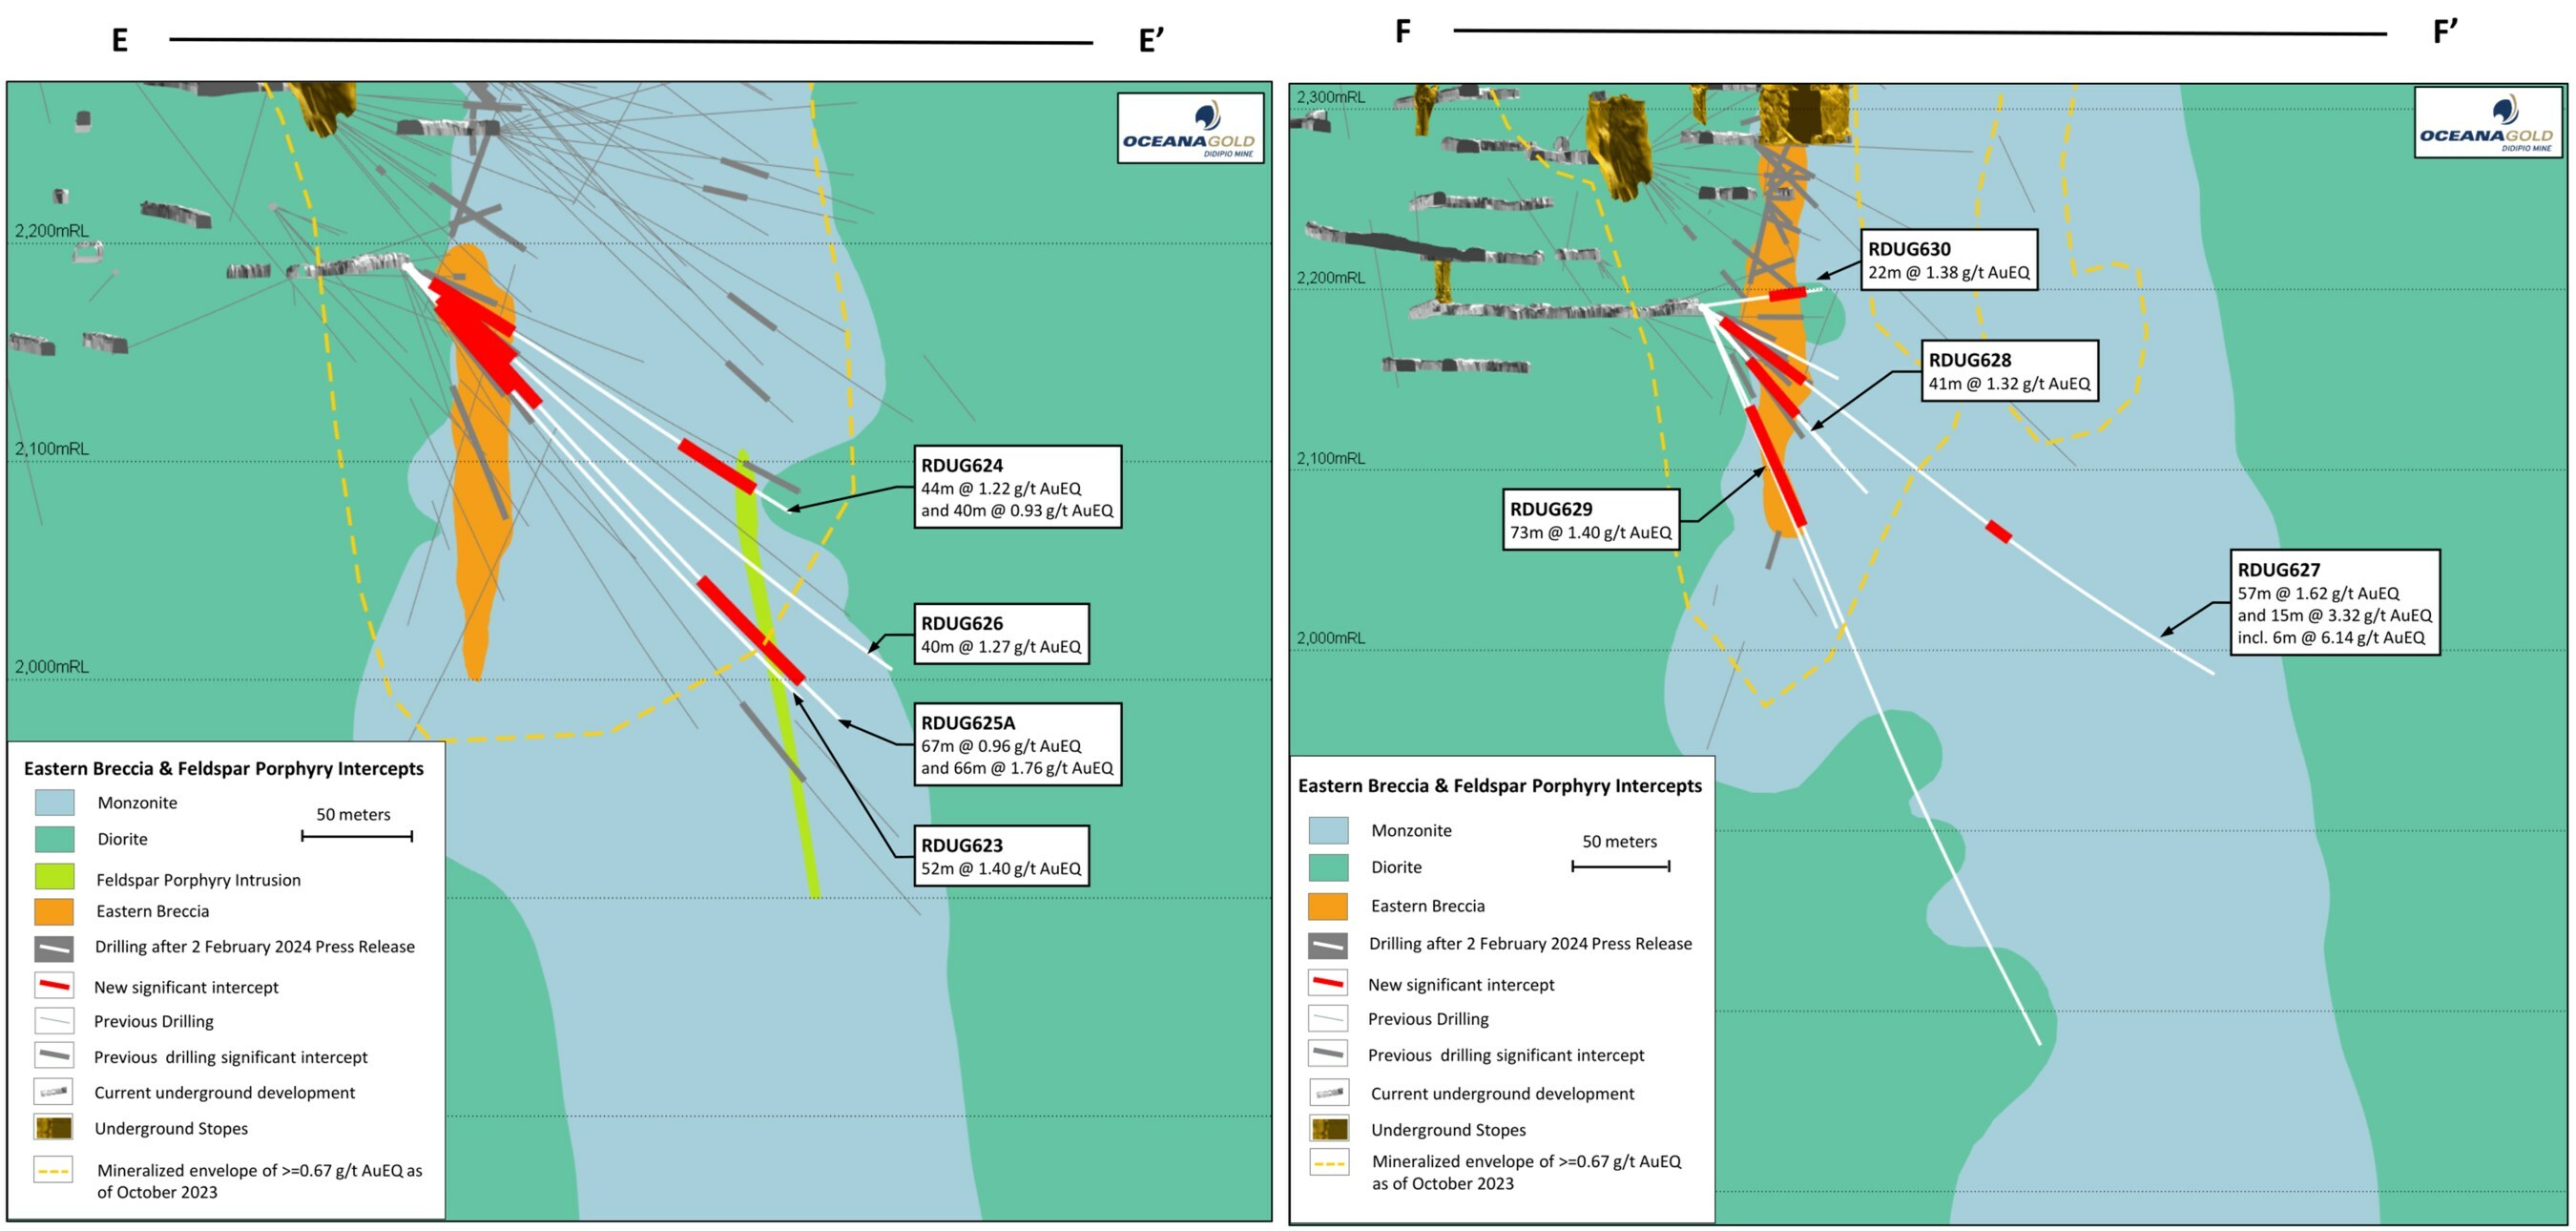Click the 50 meters scale bar, left legend
Image resolution: width=2576 pixels, height=1231 pixels.
[x=357, y=835]
